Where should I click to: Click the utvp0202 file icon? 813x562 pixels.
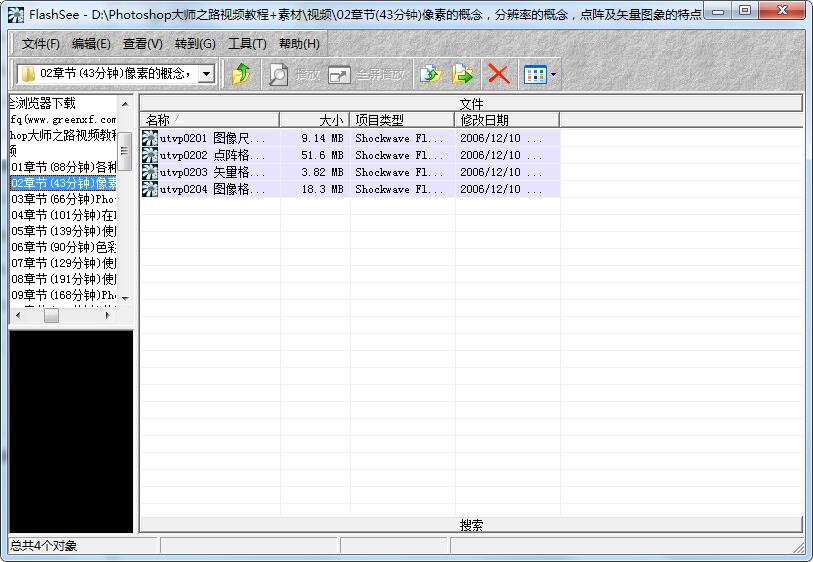click(x=149, y=155)
